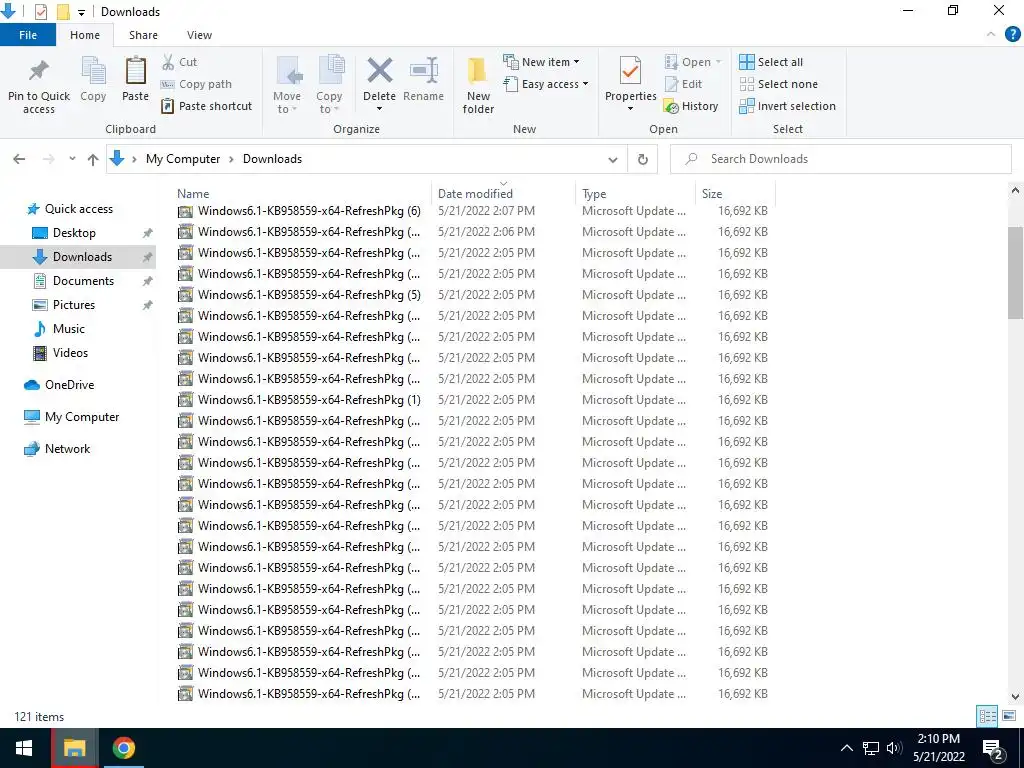Click the Search Downloads field
Viewport: 1024px width, 768px height.
click(840, 159)
